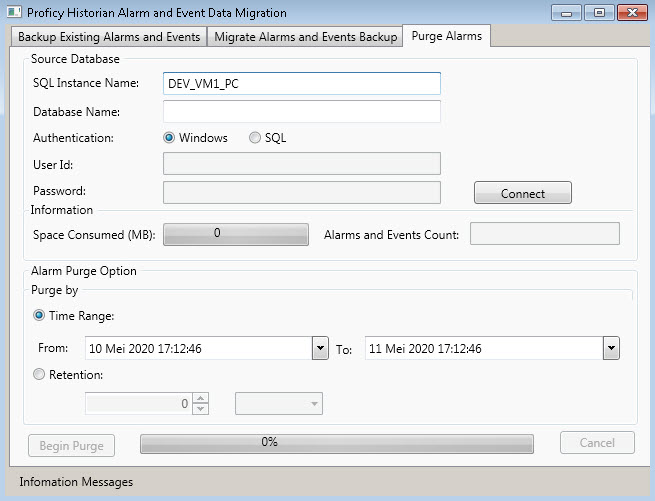Click the Alarm Purge Option group label
The width and height of the screenshot is (655, 501).
84,271
